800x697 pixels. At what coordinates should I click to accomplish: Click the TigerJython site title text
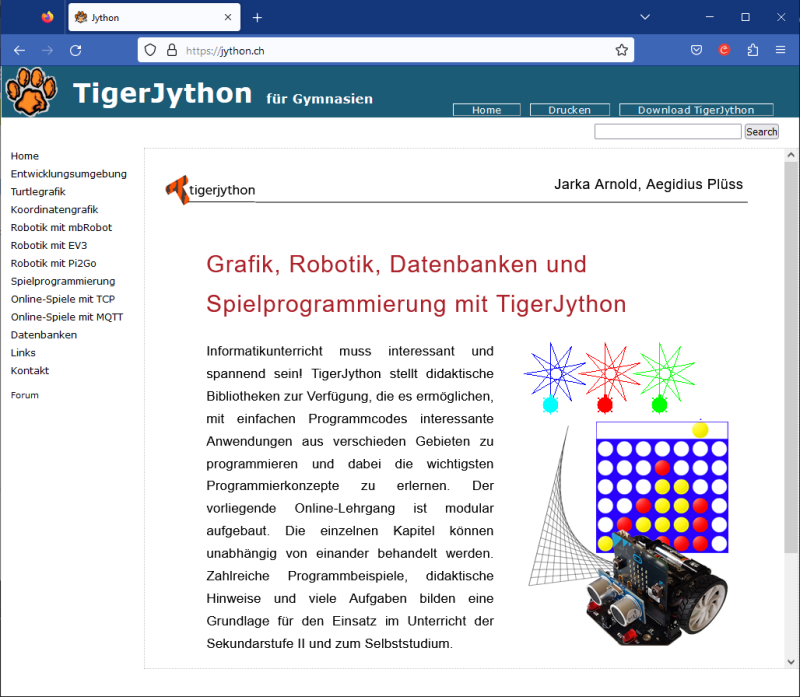[x=162, y=93]
